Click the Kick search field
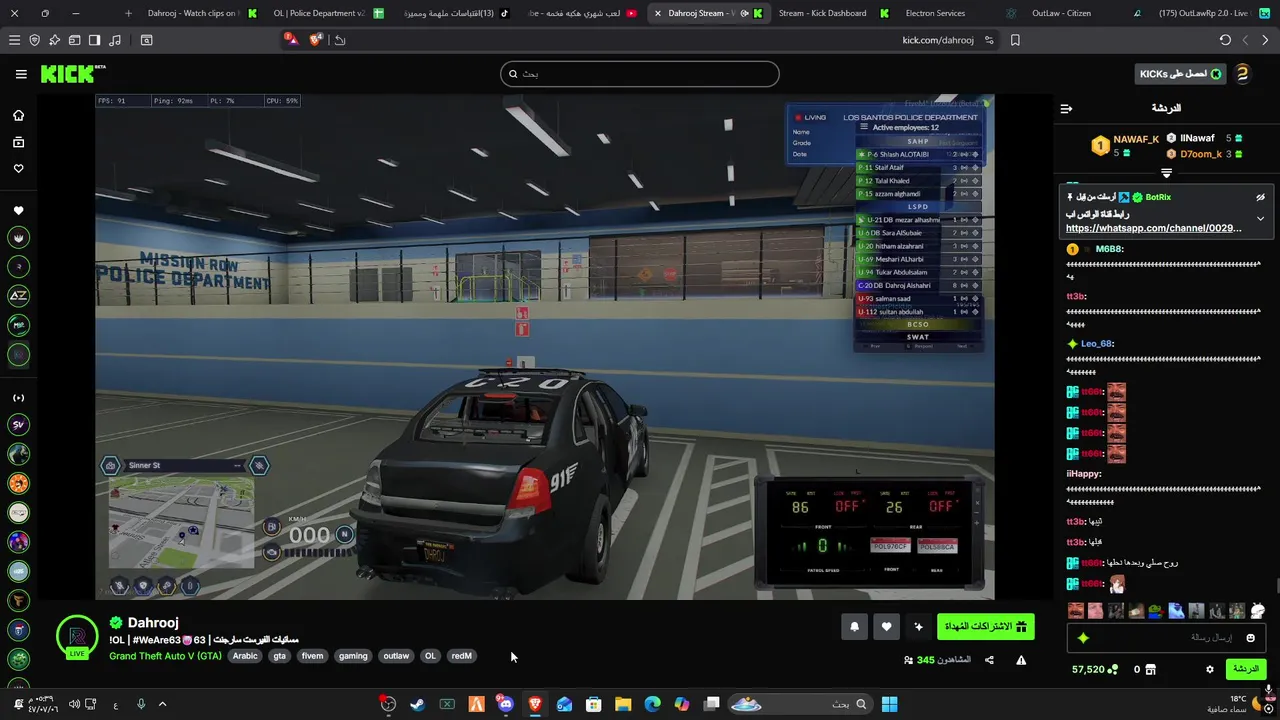The width and height of the screenshot is (1280, 720). (x=640, y=74)
